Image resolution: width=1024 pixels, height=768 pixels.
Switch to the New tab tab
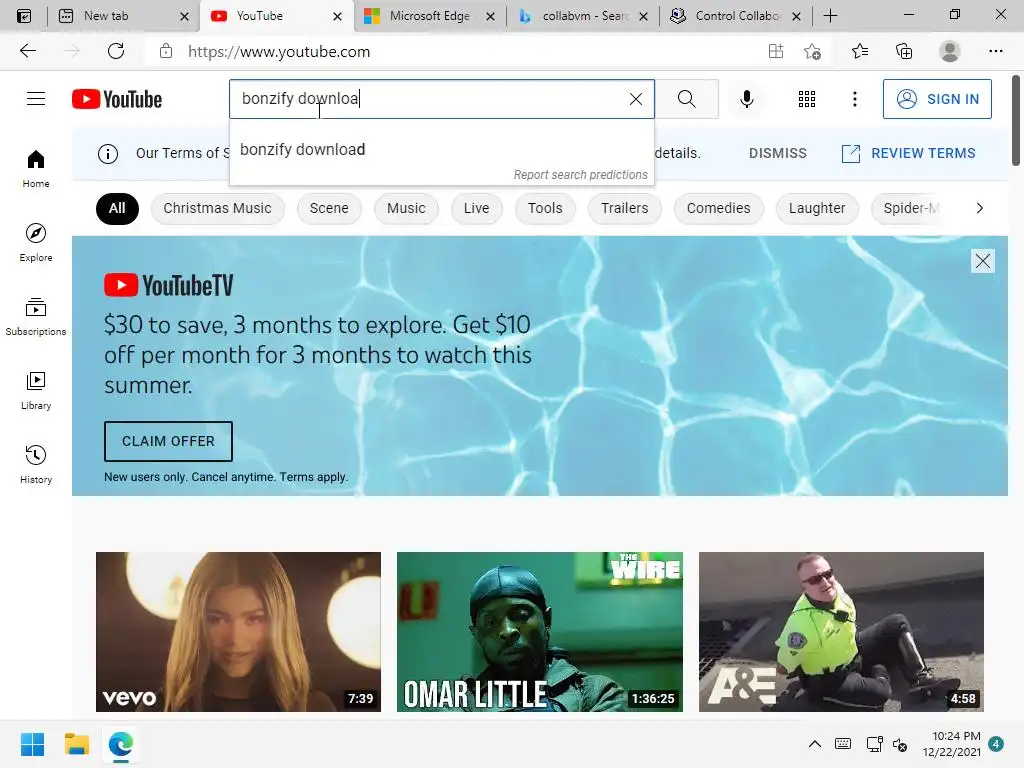pos(106,16)
